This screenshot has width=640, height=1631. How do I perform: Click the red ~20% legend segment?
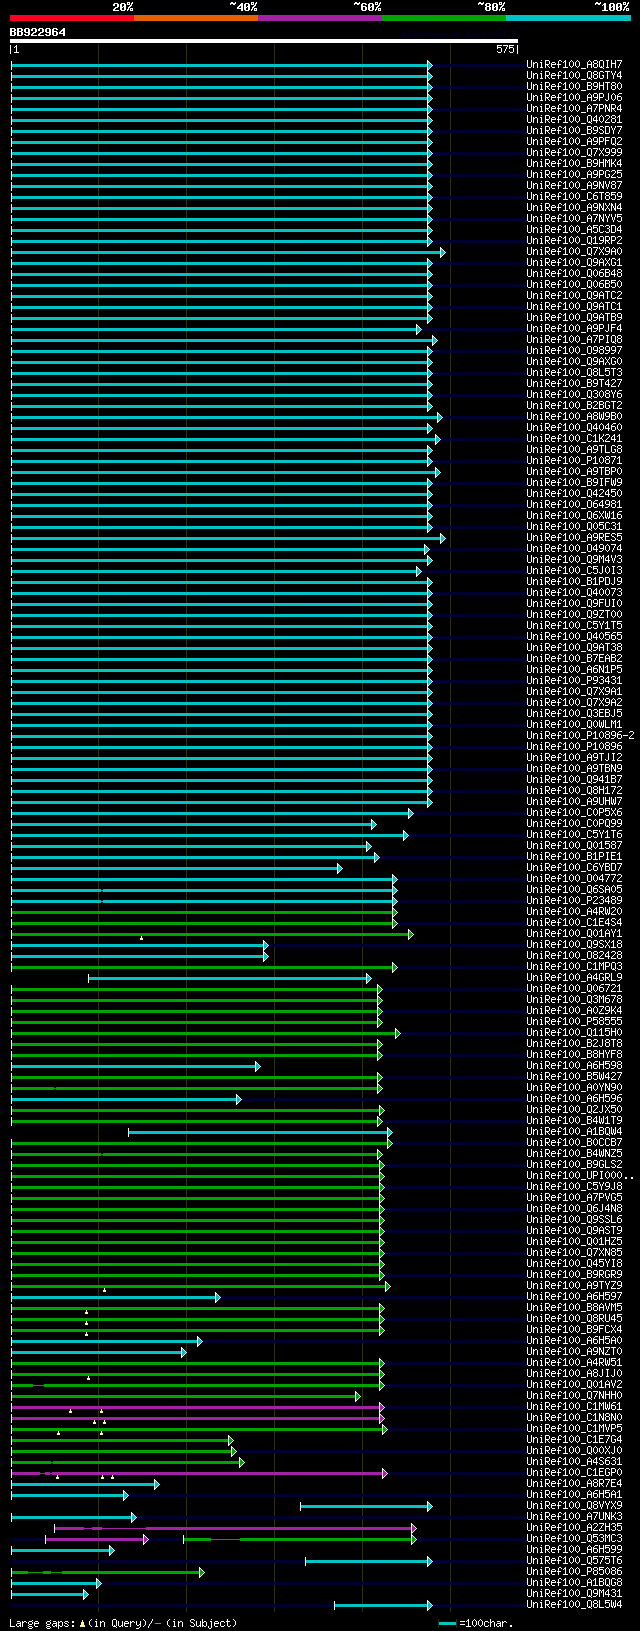pyautogui.click(x=72, y=18)
